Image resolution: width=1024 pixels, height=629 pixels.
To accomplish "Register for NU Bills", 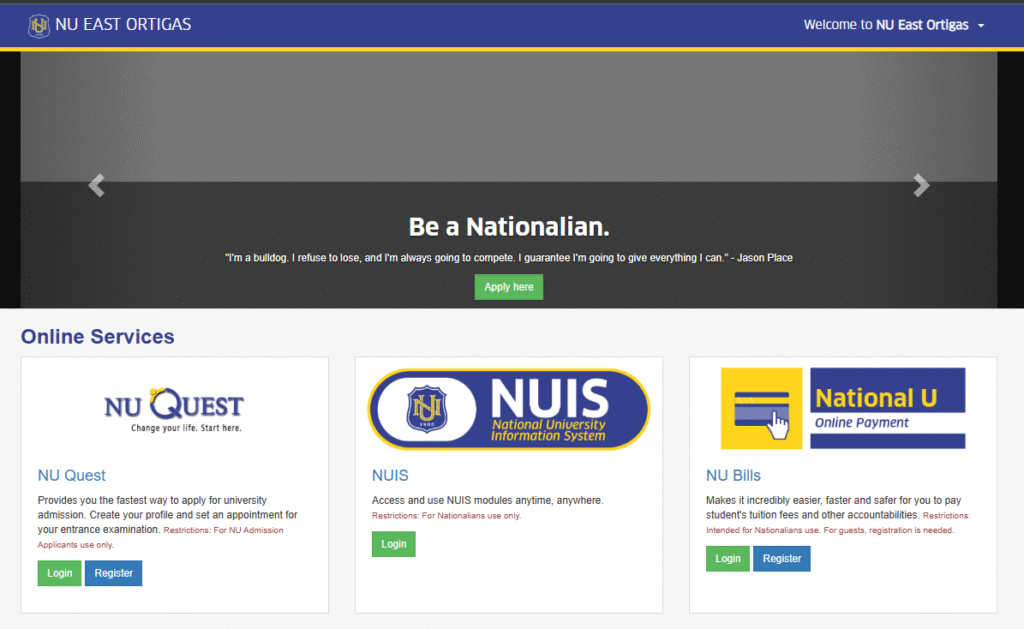I will (x=782, y=558).
